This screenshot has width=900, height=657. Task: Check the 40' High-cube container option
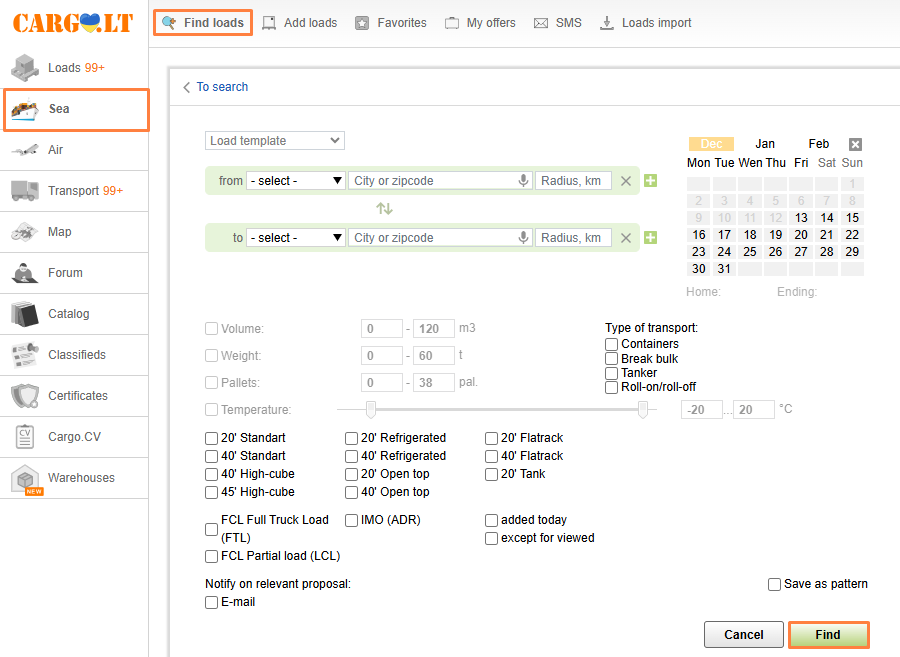pos(212,474)
